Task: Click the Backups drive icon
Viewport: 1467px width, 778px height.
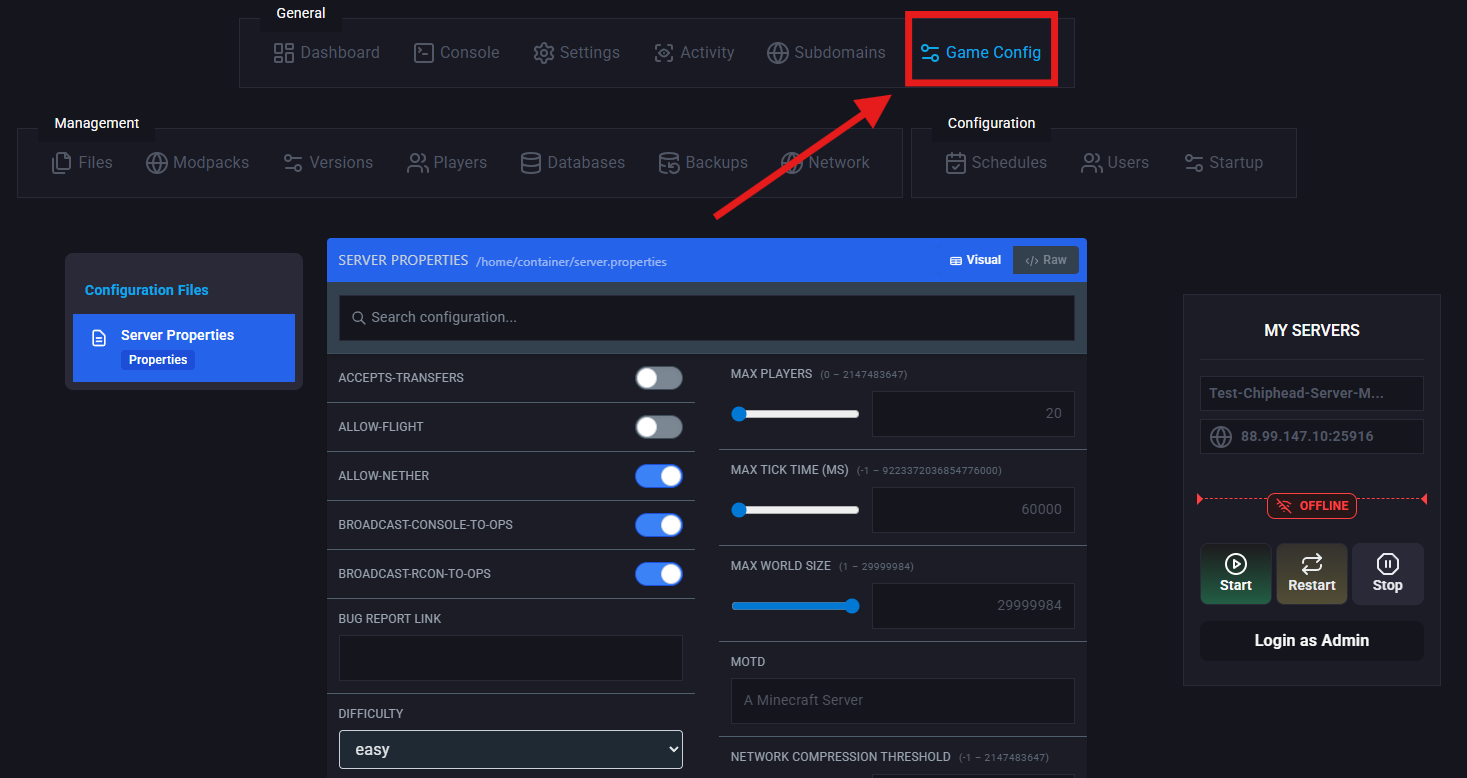Action: point(669,163)
